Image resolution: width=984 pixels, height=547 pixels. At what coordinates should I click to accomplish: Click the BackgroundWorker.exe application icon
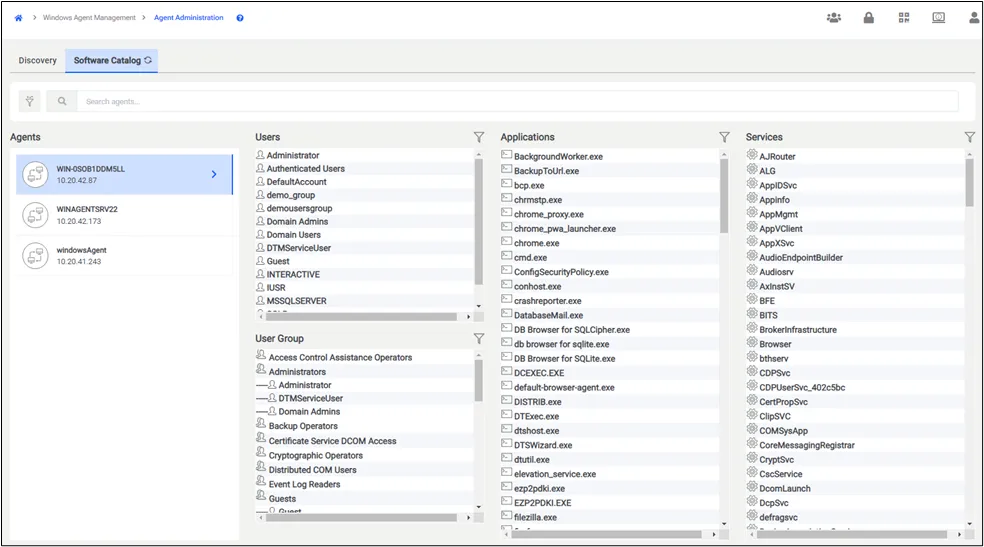tap(506, 155)
